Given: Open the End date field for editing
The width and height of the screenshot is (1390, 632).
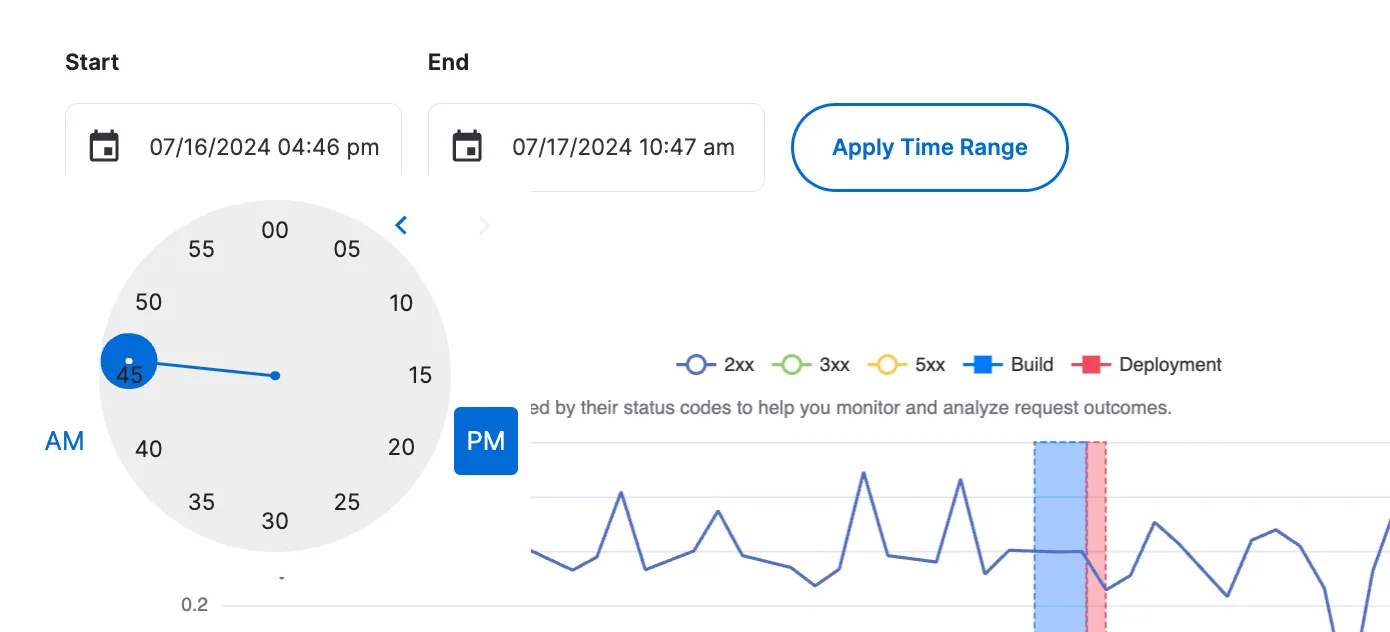Looking at the screenshot, I should [622, 146].
